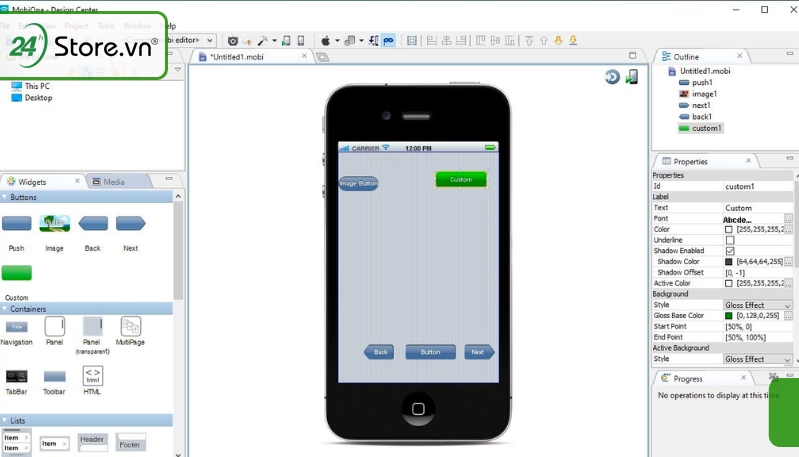
Task: Click the bring to front arrow icon
Action: tap(529, 41)
